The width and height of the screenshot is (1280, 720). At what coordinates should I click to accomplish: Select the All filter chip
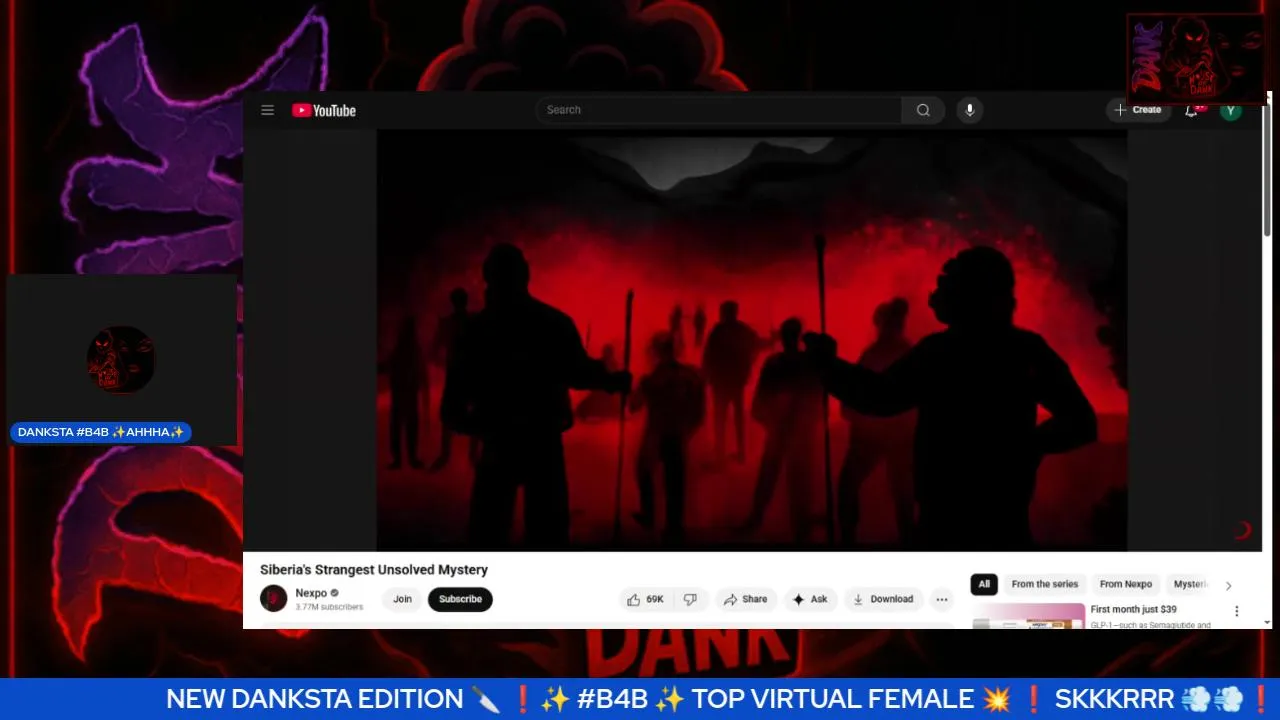pos(984,584)
